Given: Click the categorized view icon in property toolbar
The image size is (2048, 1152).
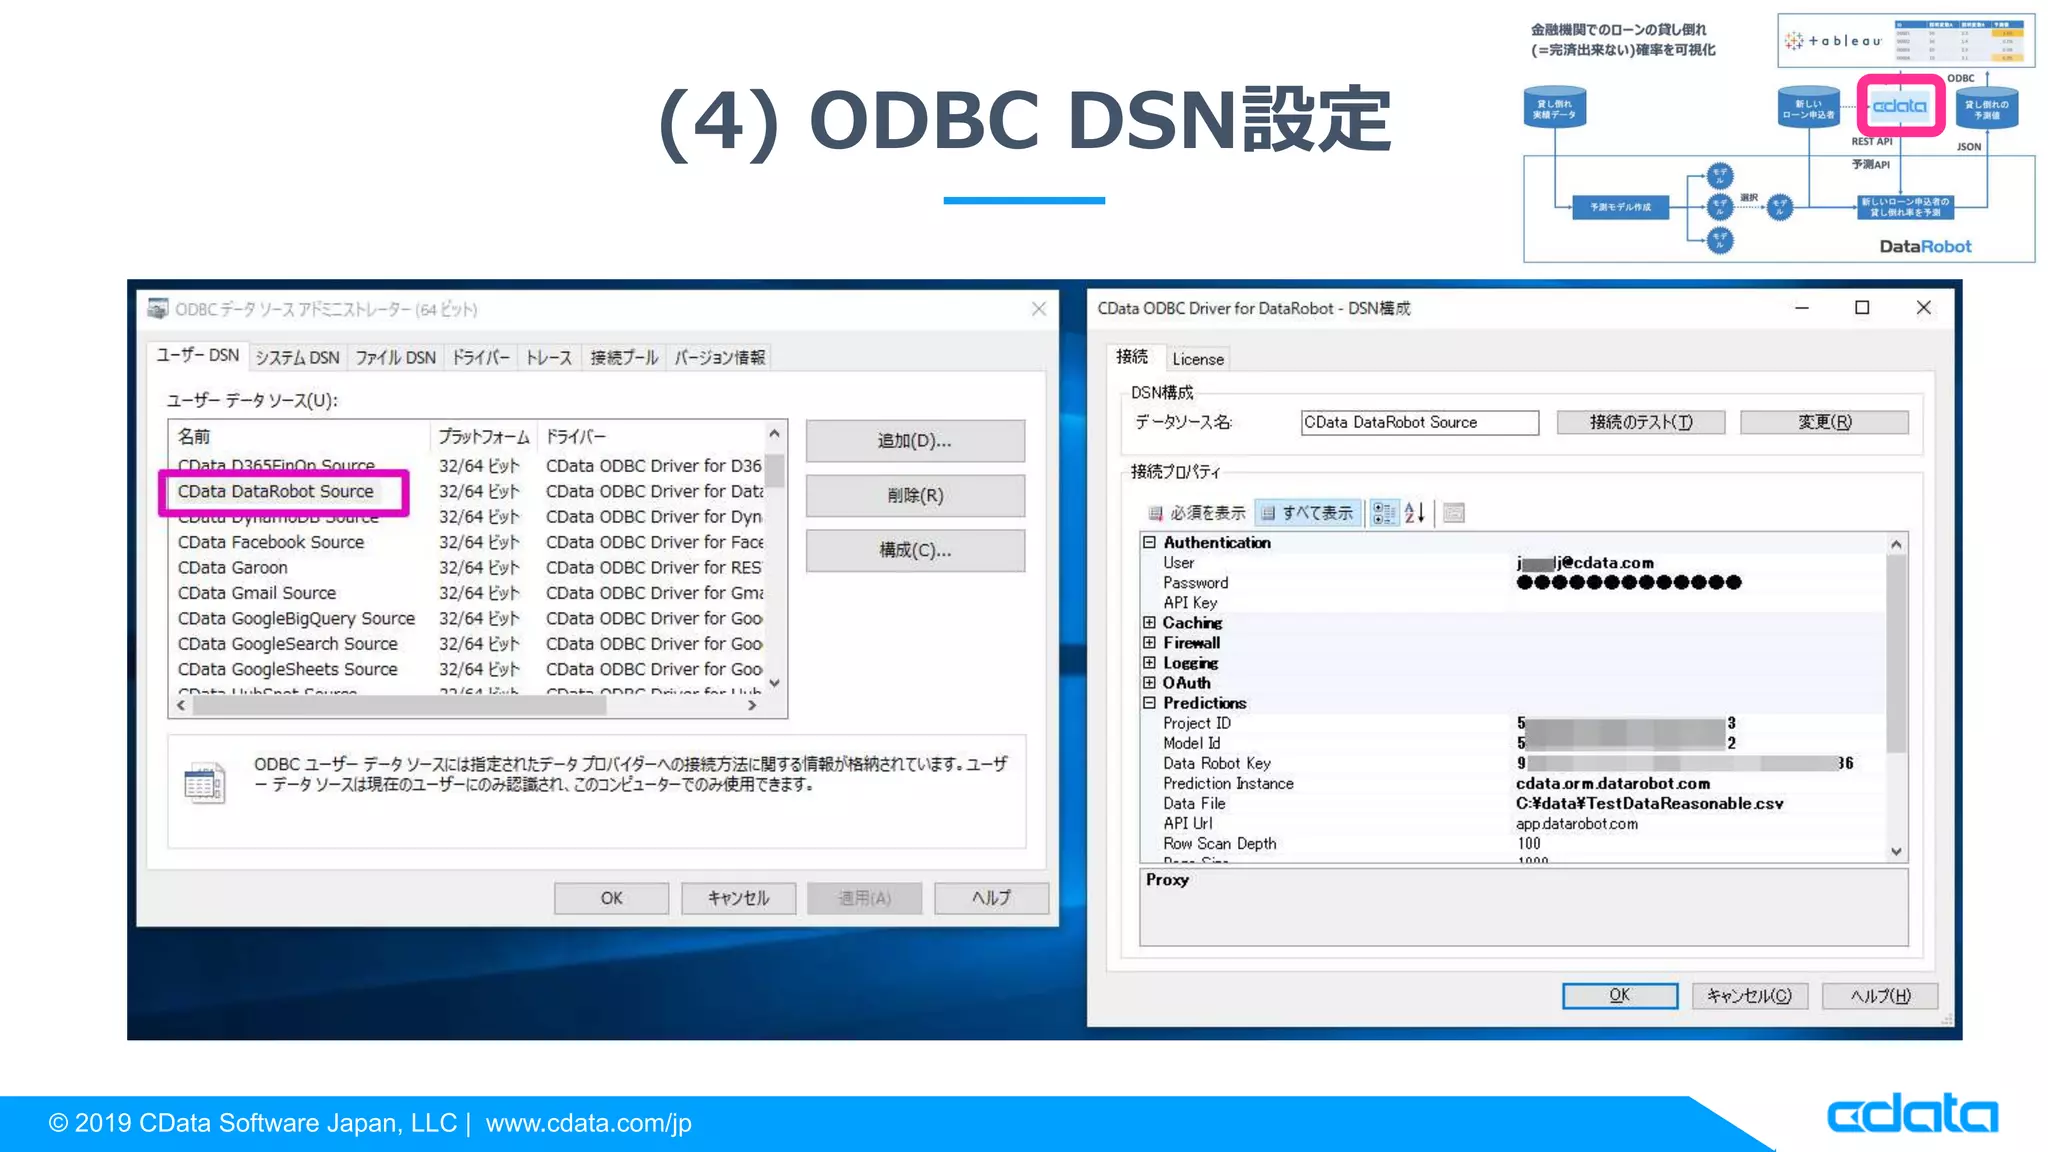Looking at the screenshot, I should [x=1383, y=513].
